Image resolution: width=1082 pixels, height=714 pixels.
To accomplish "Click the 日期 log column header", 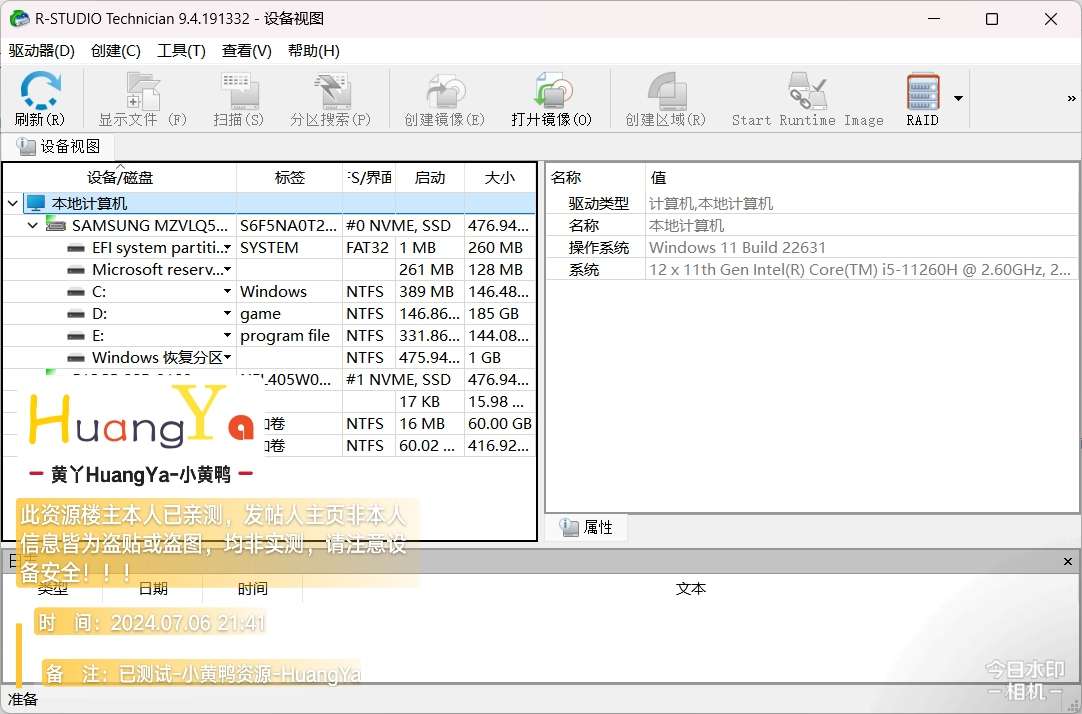I will [153, 588].
